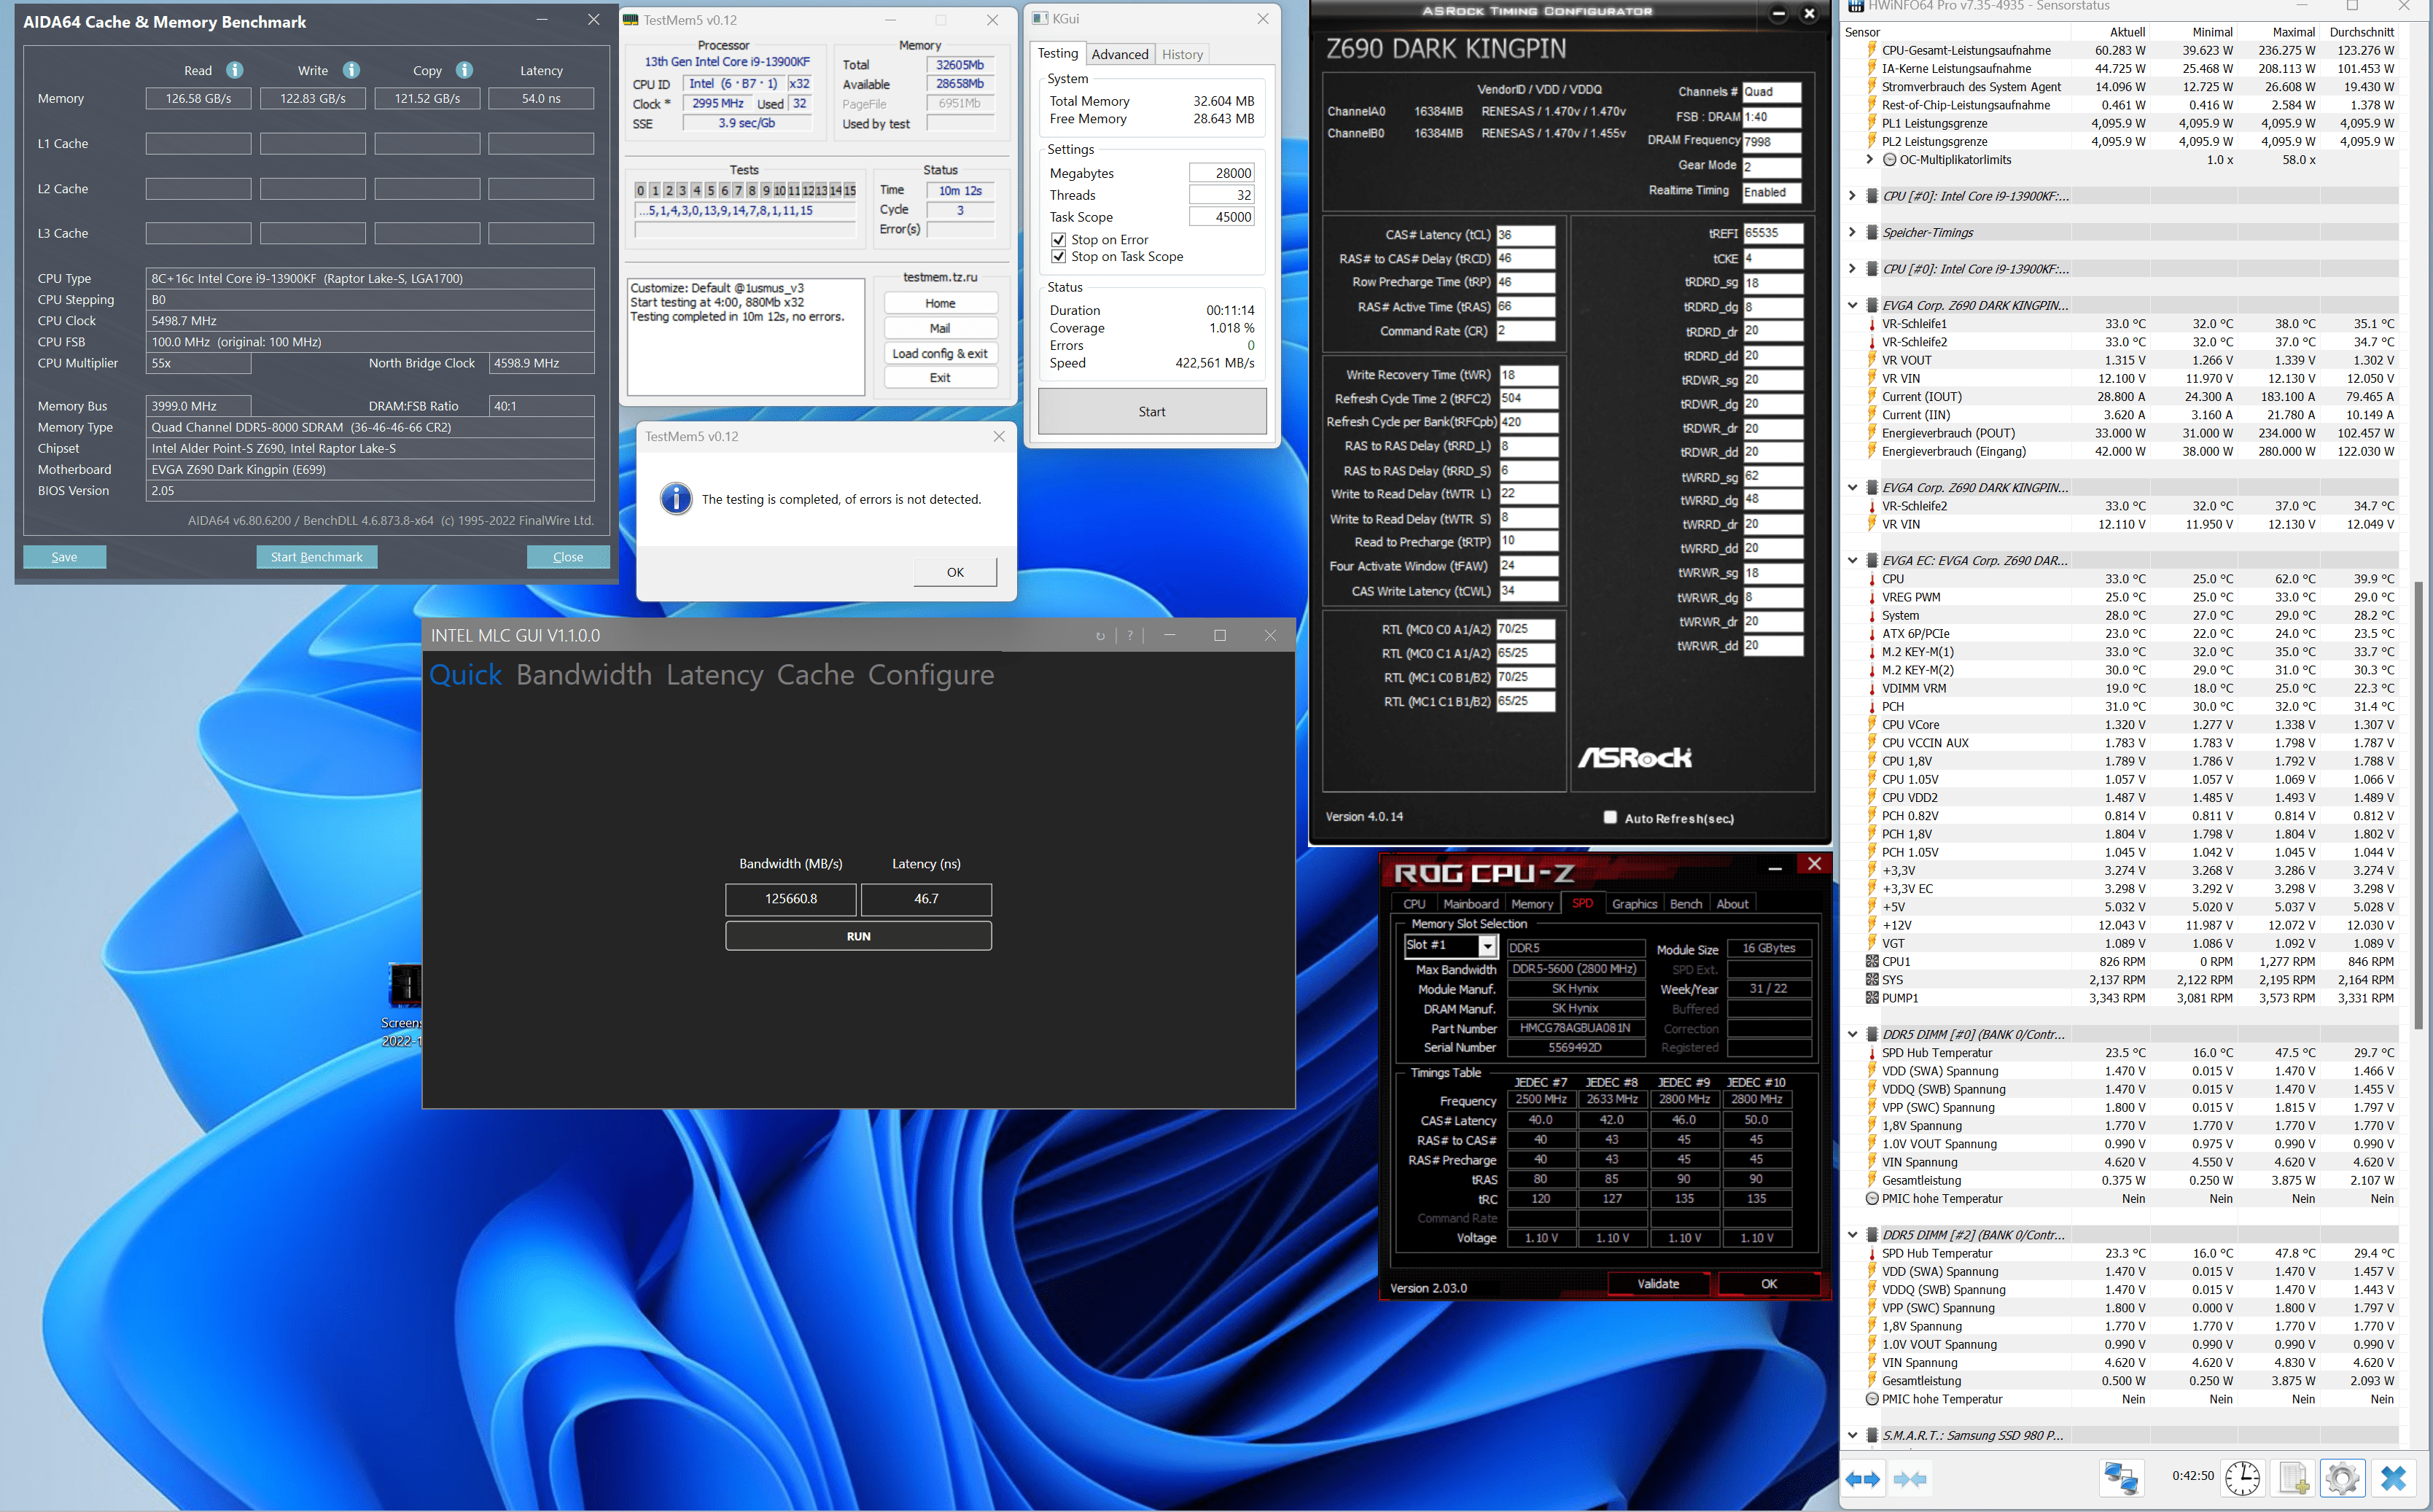Screen dimensions: 2433x1512
Task: Click OK in TestMem5 completion dialog
Action: [x=955, y=572]
